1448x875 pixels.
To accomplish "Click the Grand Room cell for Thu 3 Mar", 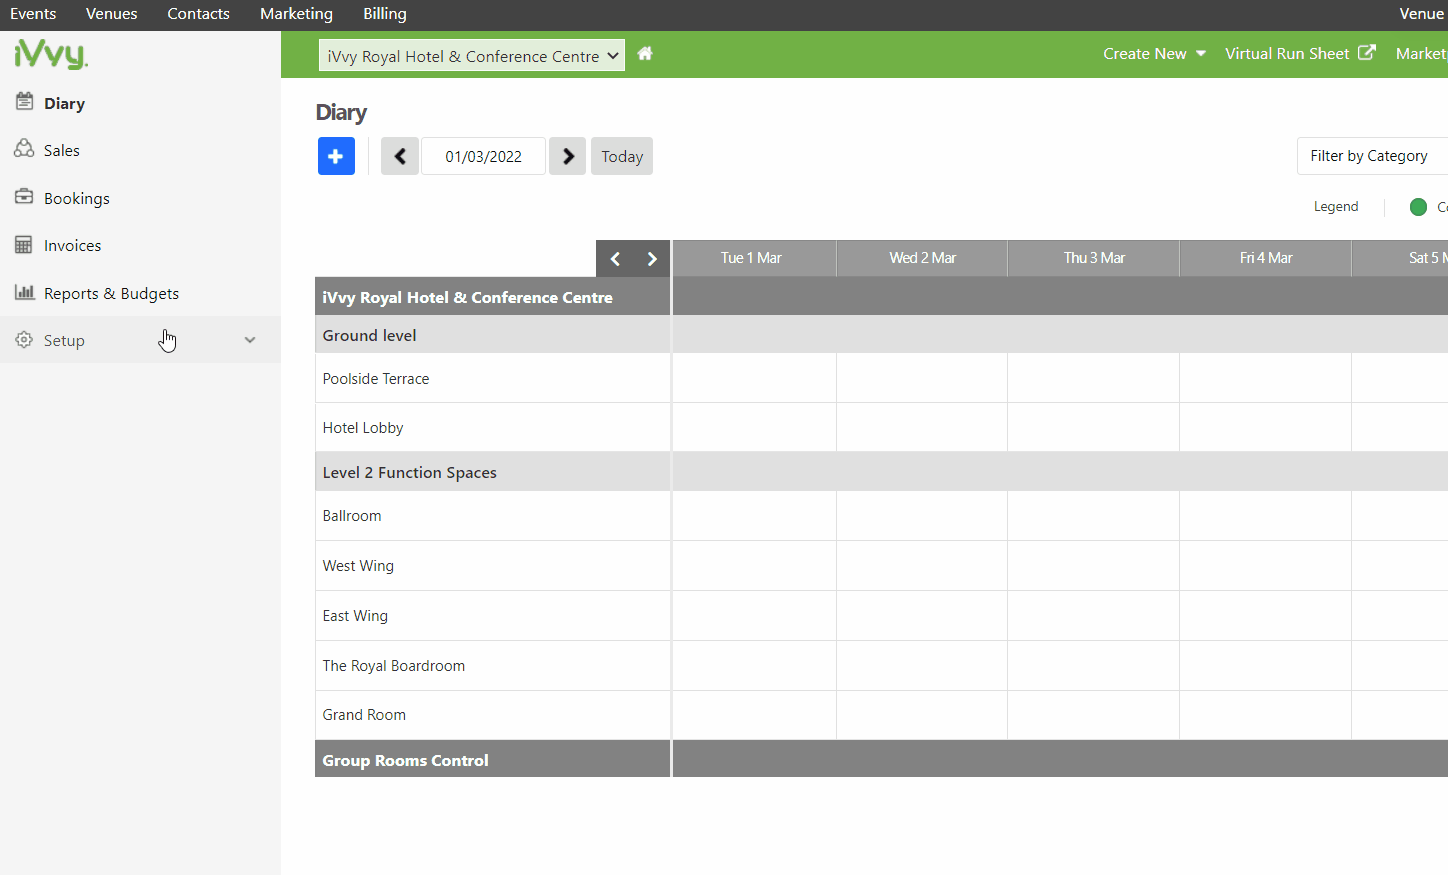I will (1094, 715).
